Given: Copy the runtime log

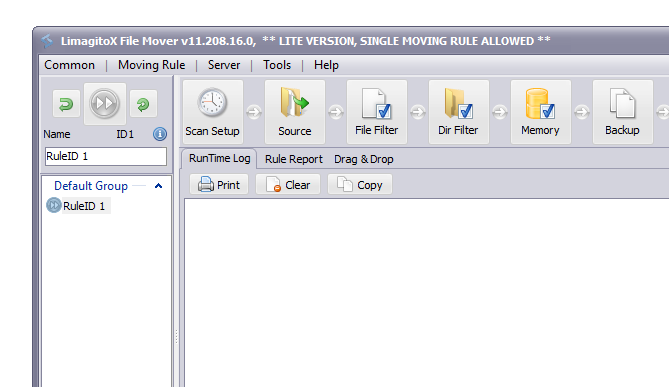Looking at the screenshot, I should [360, 185].
